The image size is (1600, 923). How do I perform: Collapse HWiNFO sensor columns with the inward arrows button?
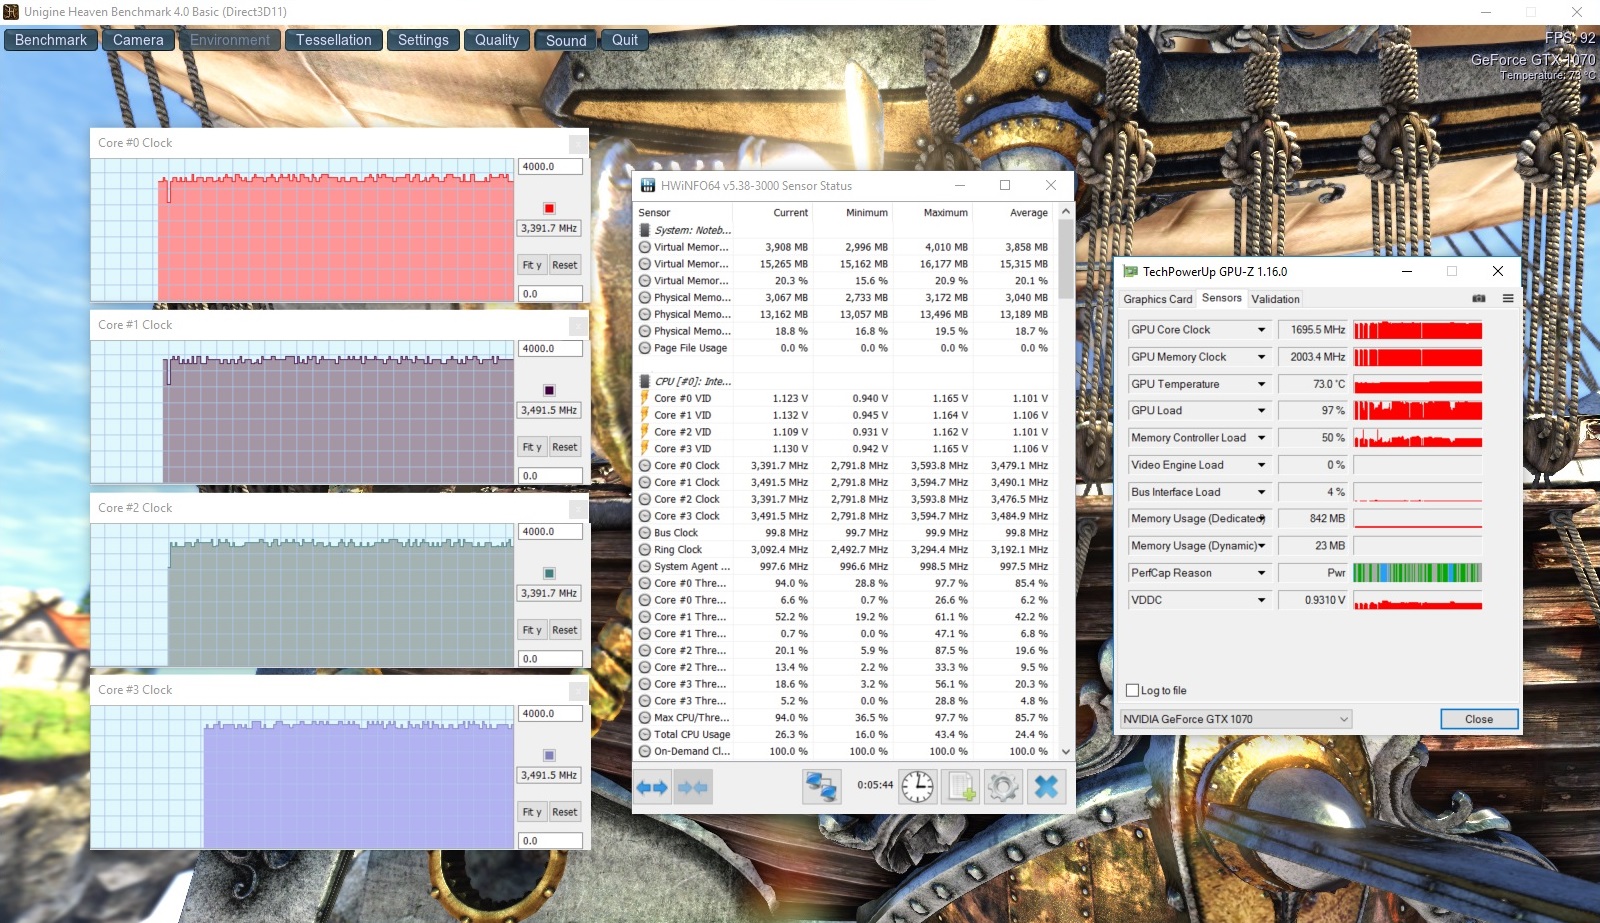coord(693,788)
